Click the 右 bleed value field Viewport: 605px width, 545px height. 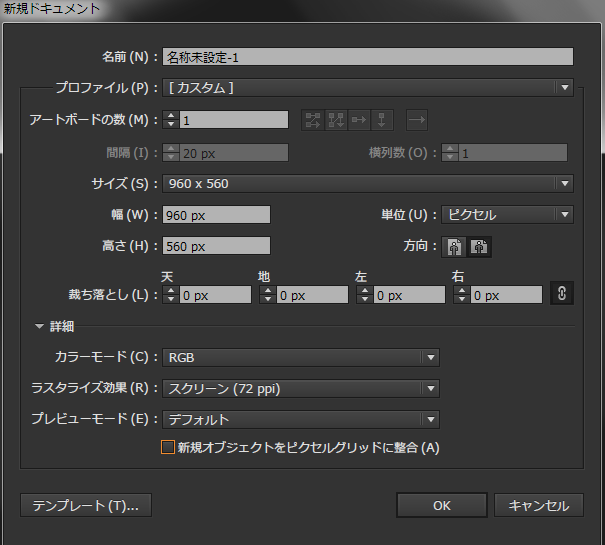(x=506, y=295)
